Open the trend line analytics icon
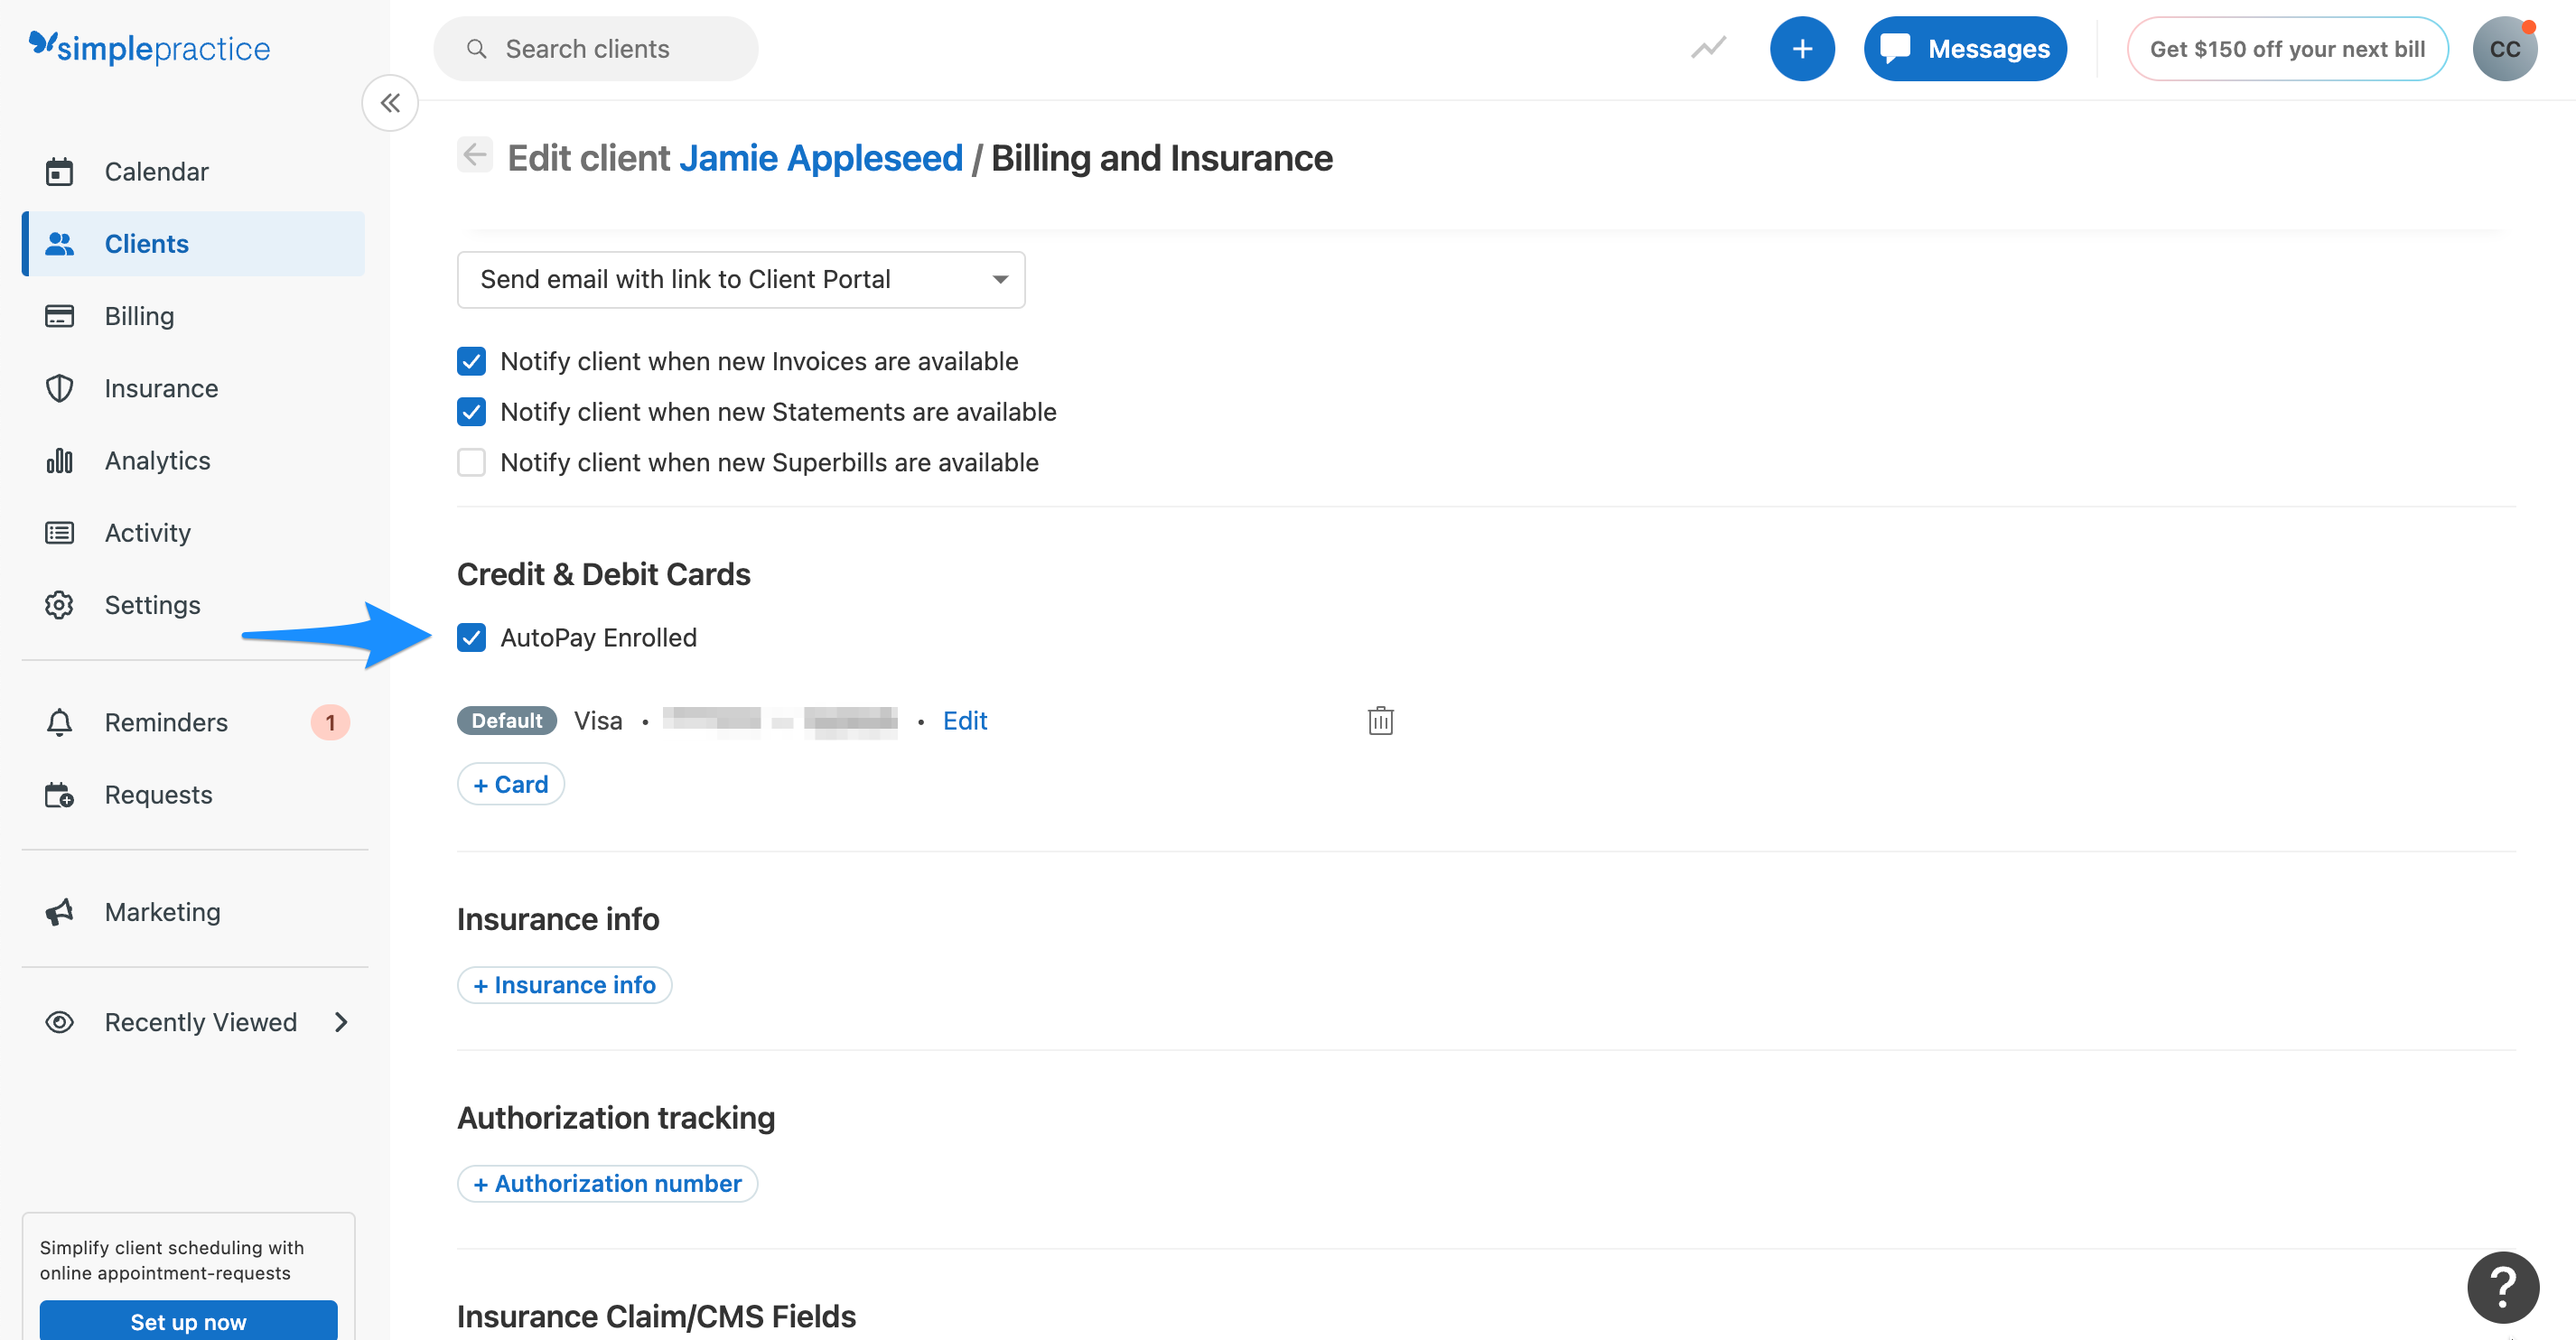The height and width of the screenshot is (1340, 2576). tap(1708, 48)
